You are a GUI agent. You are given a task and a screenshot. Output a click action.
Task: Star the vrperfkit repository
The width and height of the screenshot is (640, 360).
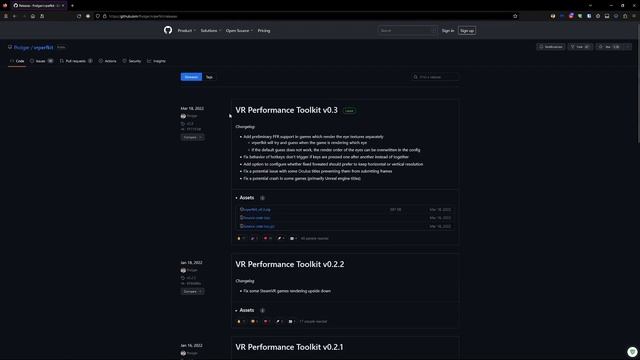click(608, 47)
